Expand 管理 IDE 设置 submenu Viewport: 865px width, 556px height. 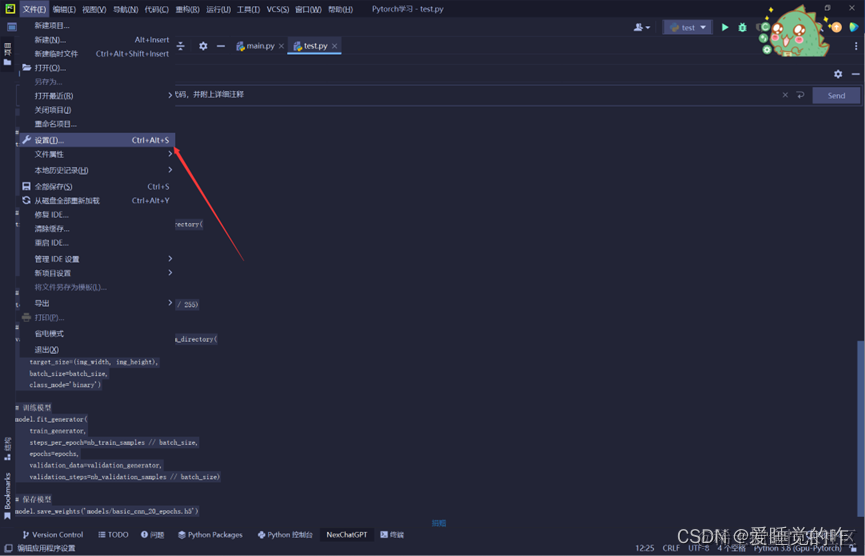click(x=97, y=259)
